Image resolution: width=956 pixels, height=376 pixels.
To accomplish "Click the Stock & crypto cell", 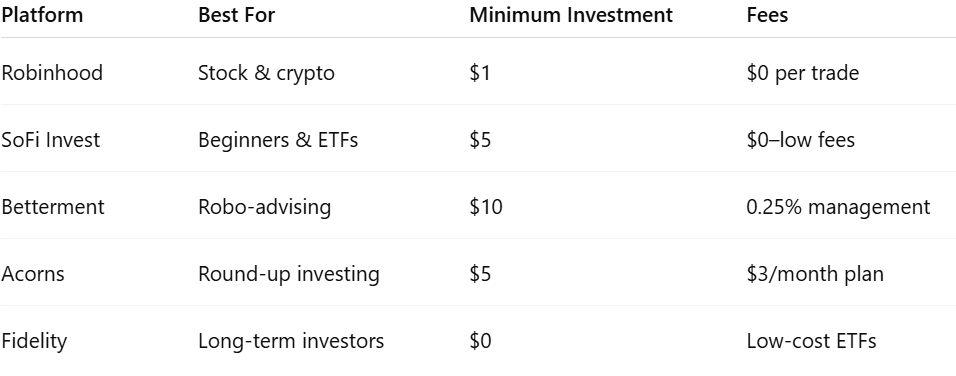I will [266, 73].
